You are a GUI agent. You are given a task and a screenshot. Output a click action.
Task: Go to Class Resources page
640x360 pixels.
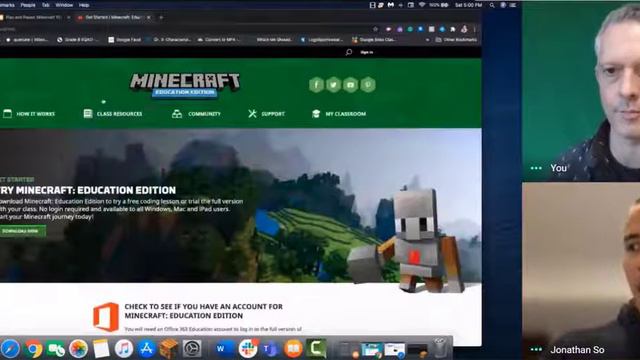[x=113, y=114]
